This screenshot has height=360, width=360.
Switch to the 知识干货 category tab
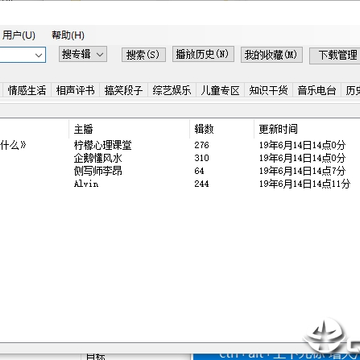(269, 90)
